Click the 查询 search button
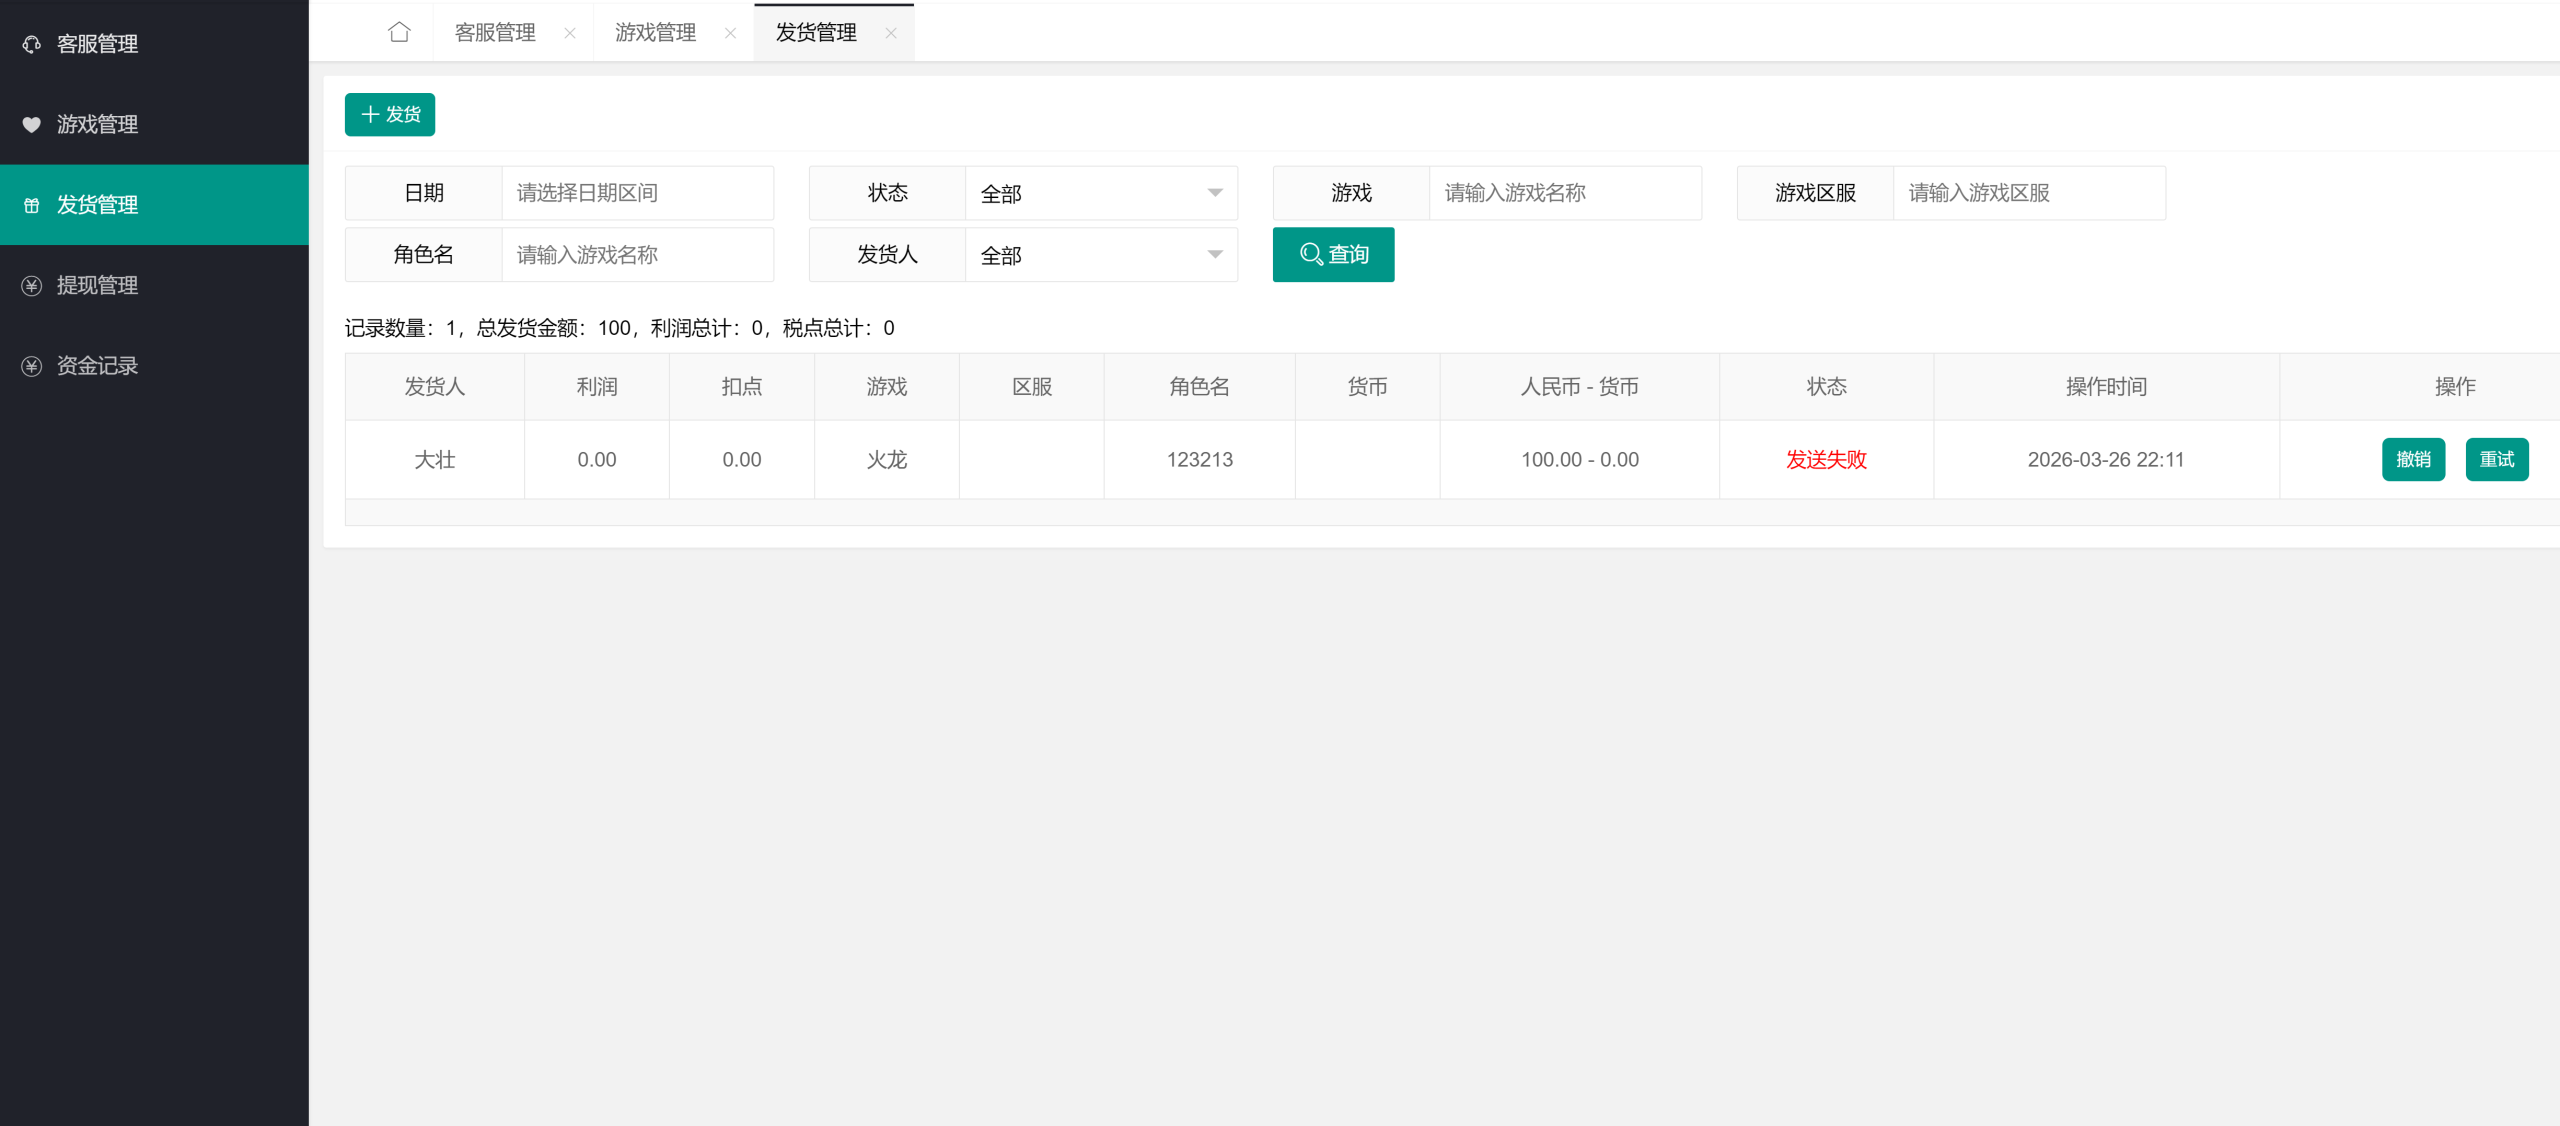The image size is (2560, 1126). (1332, 255)
